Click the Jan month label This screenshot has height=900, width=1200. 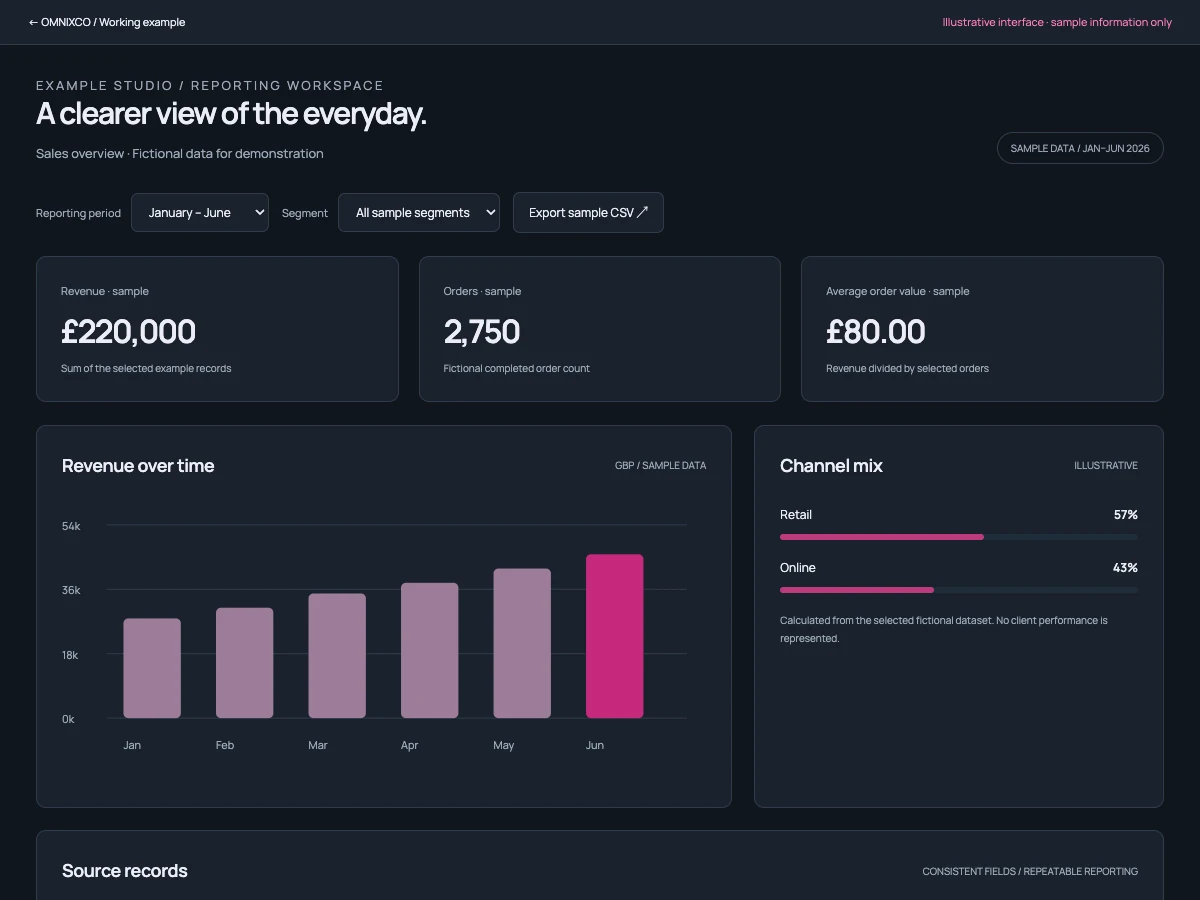coord(132,745)
